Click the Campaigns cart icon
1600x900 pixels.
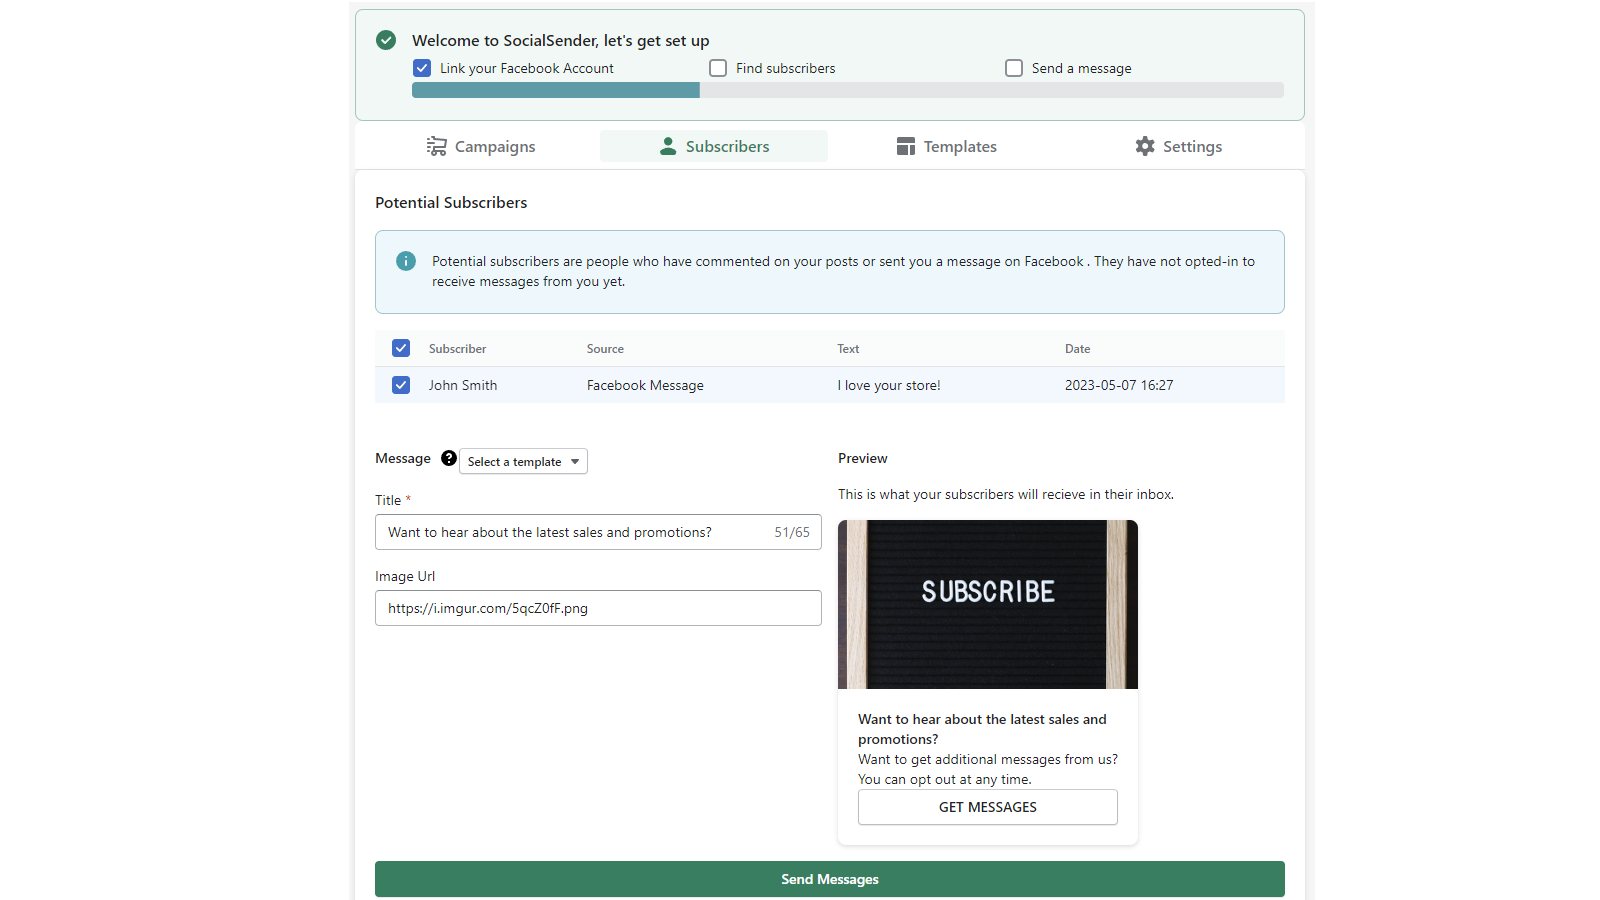coord(437,146)
